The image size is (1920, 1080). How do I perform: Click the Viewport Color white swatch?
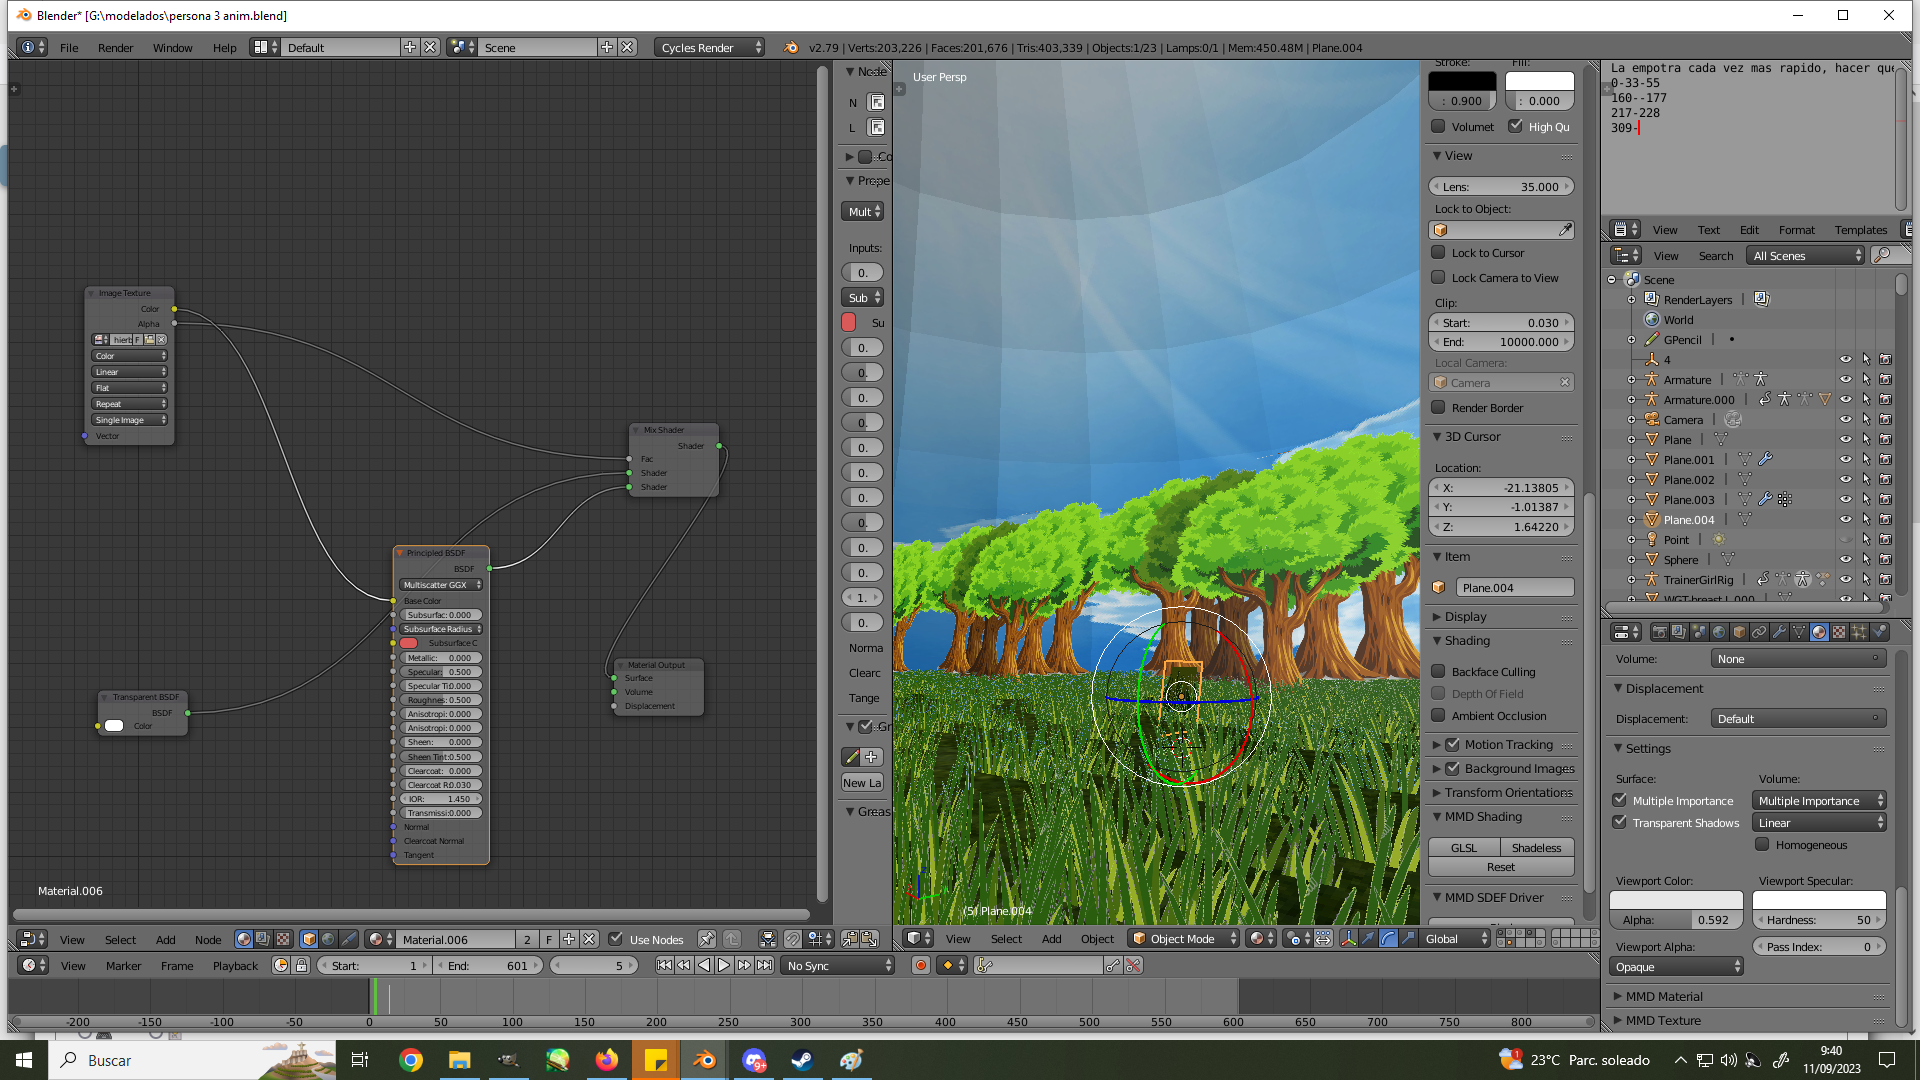pos(1676,900)
